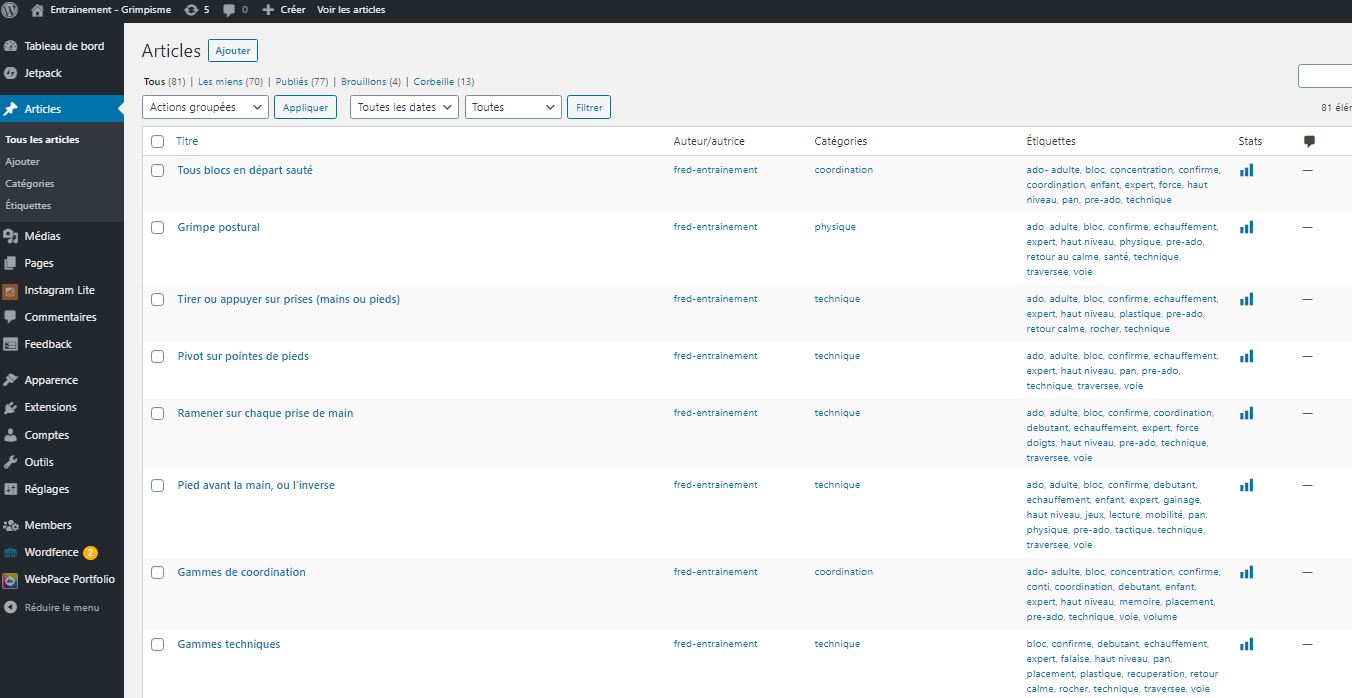
Task: Click the search field at top right
Action: tap(1325, 76)
